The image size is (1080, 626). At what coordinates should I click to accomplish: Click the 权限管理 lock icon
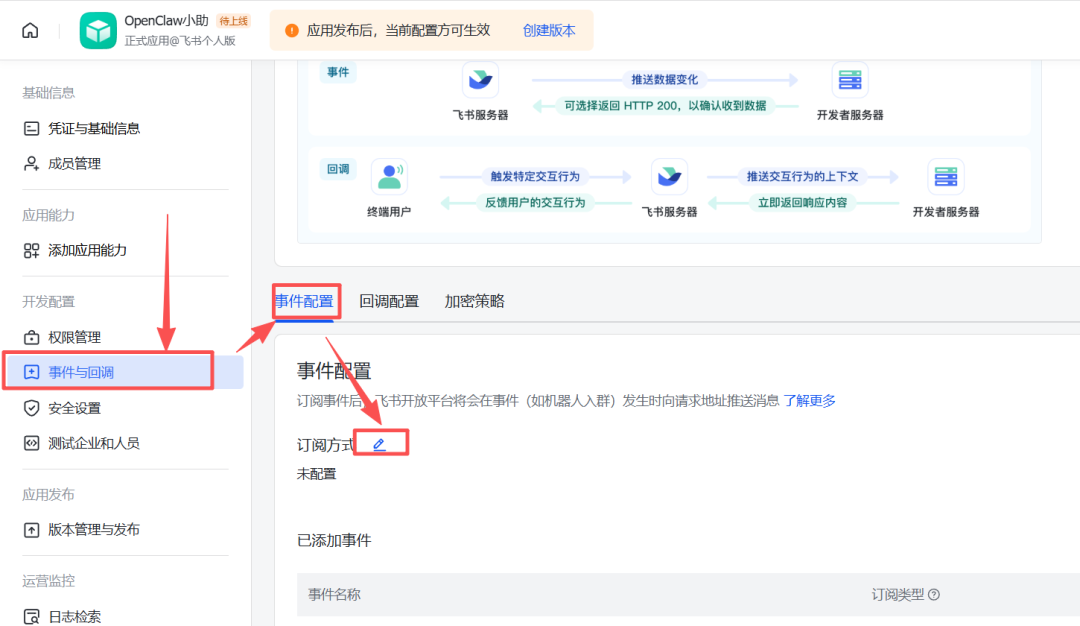tap(32, 337)
